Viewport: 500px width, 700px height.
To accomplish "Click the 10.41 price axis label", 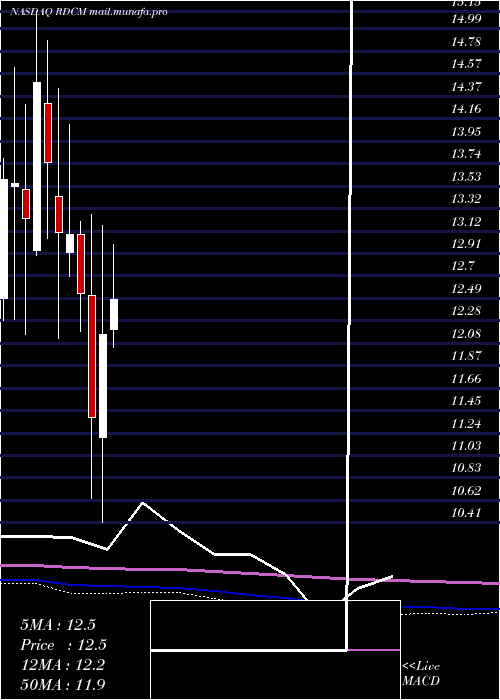I will pyautogui.click(x=466, y=513).
